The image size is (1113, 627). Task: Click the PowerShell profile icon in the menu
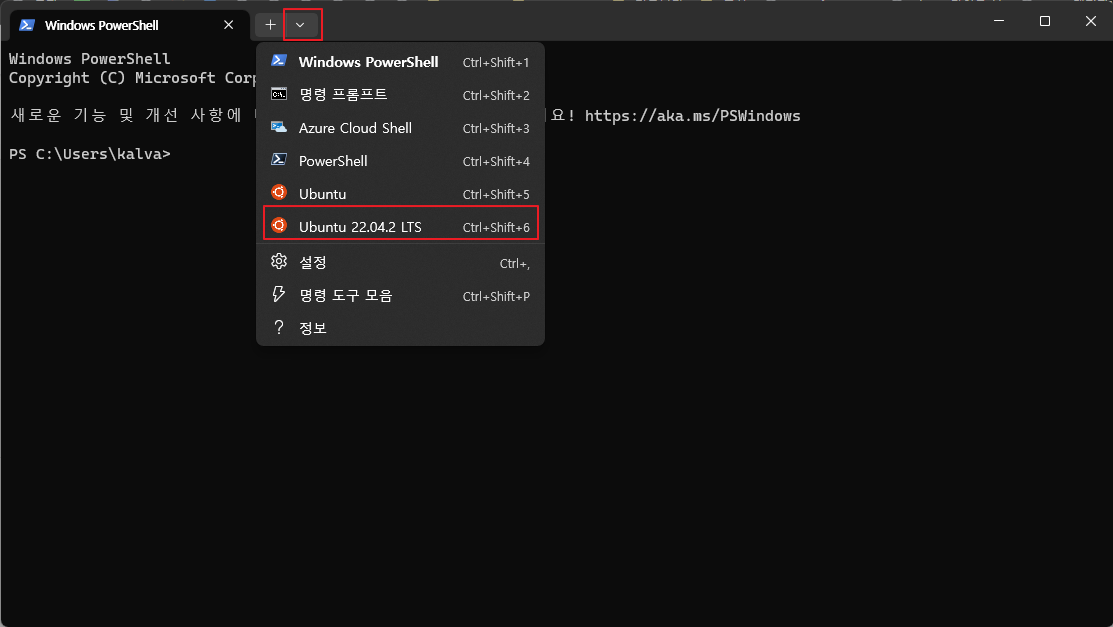(279, 160)
